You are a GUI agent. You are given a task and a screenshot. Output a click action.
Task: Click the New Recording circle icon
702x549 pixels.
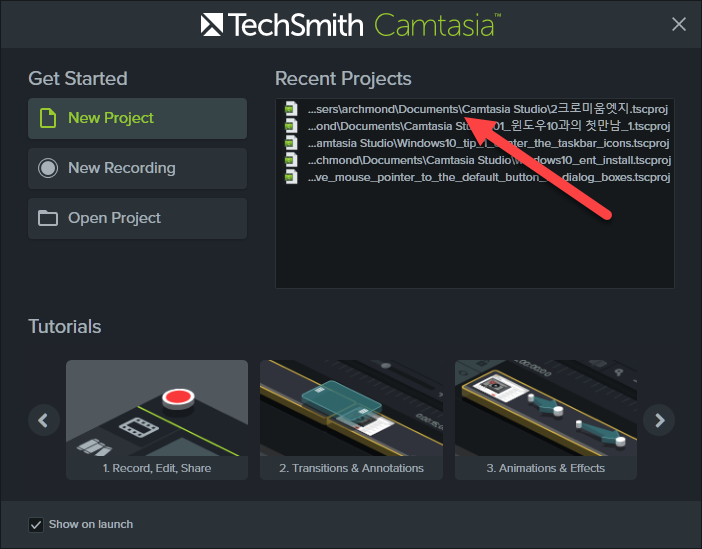coord(48,168)
